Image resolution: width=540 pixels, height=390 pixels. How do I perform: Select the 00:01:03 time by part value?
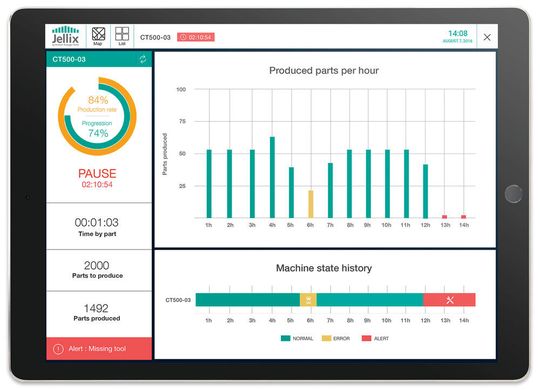point(96,223)
